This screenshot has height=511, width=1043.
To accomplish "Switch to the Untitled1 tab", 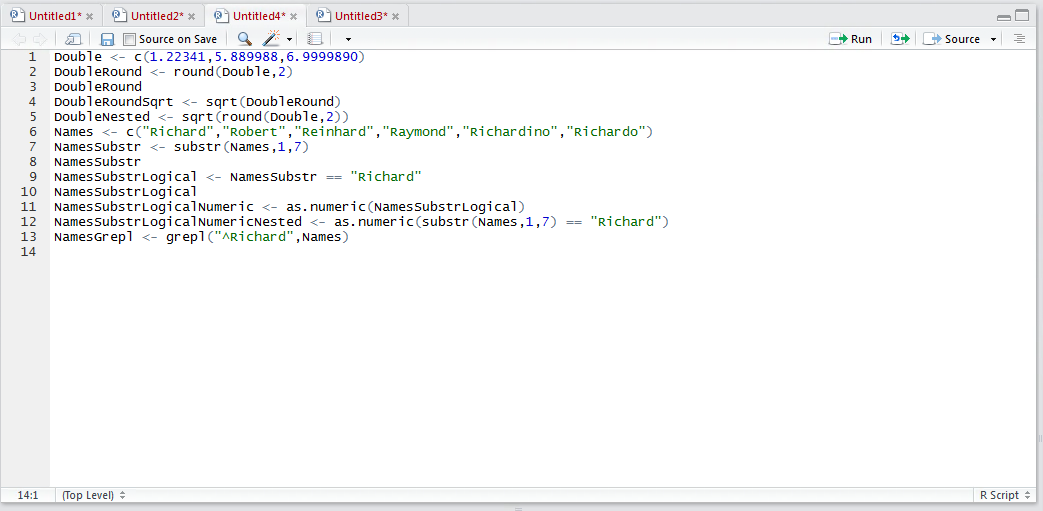I will coord(56,15).
